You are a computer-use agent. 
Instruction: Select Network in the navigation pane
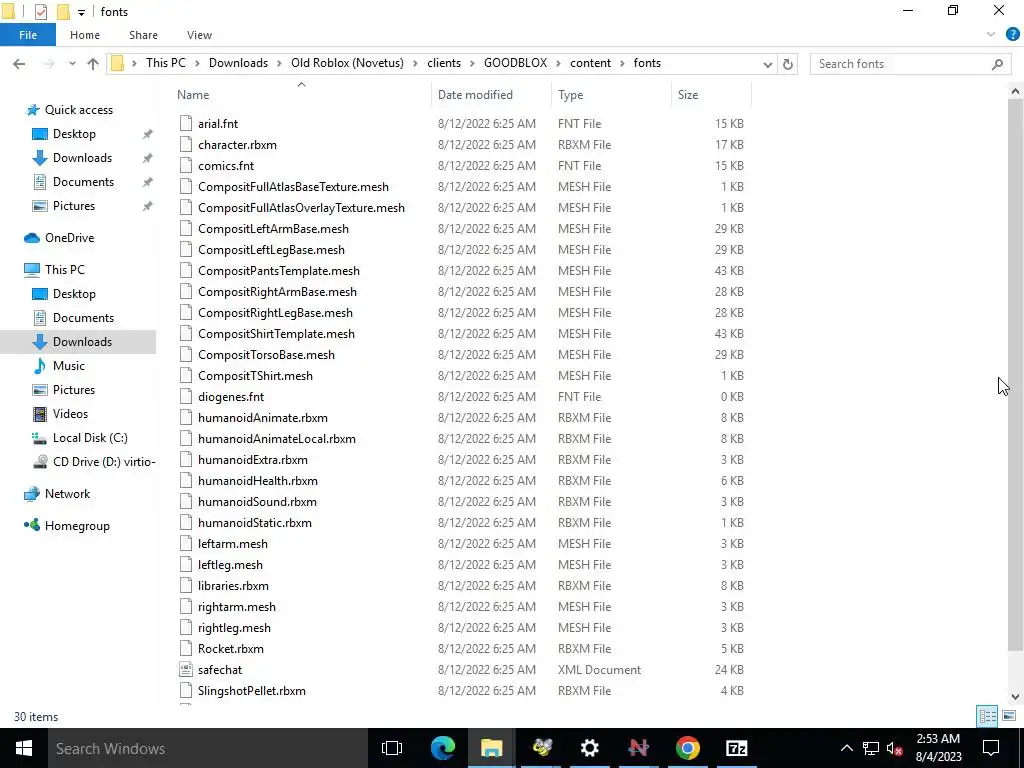(x=67, y=494)
